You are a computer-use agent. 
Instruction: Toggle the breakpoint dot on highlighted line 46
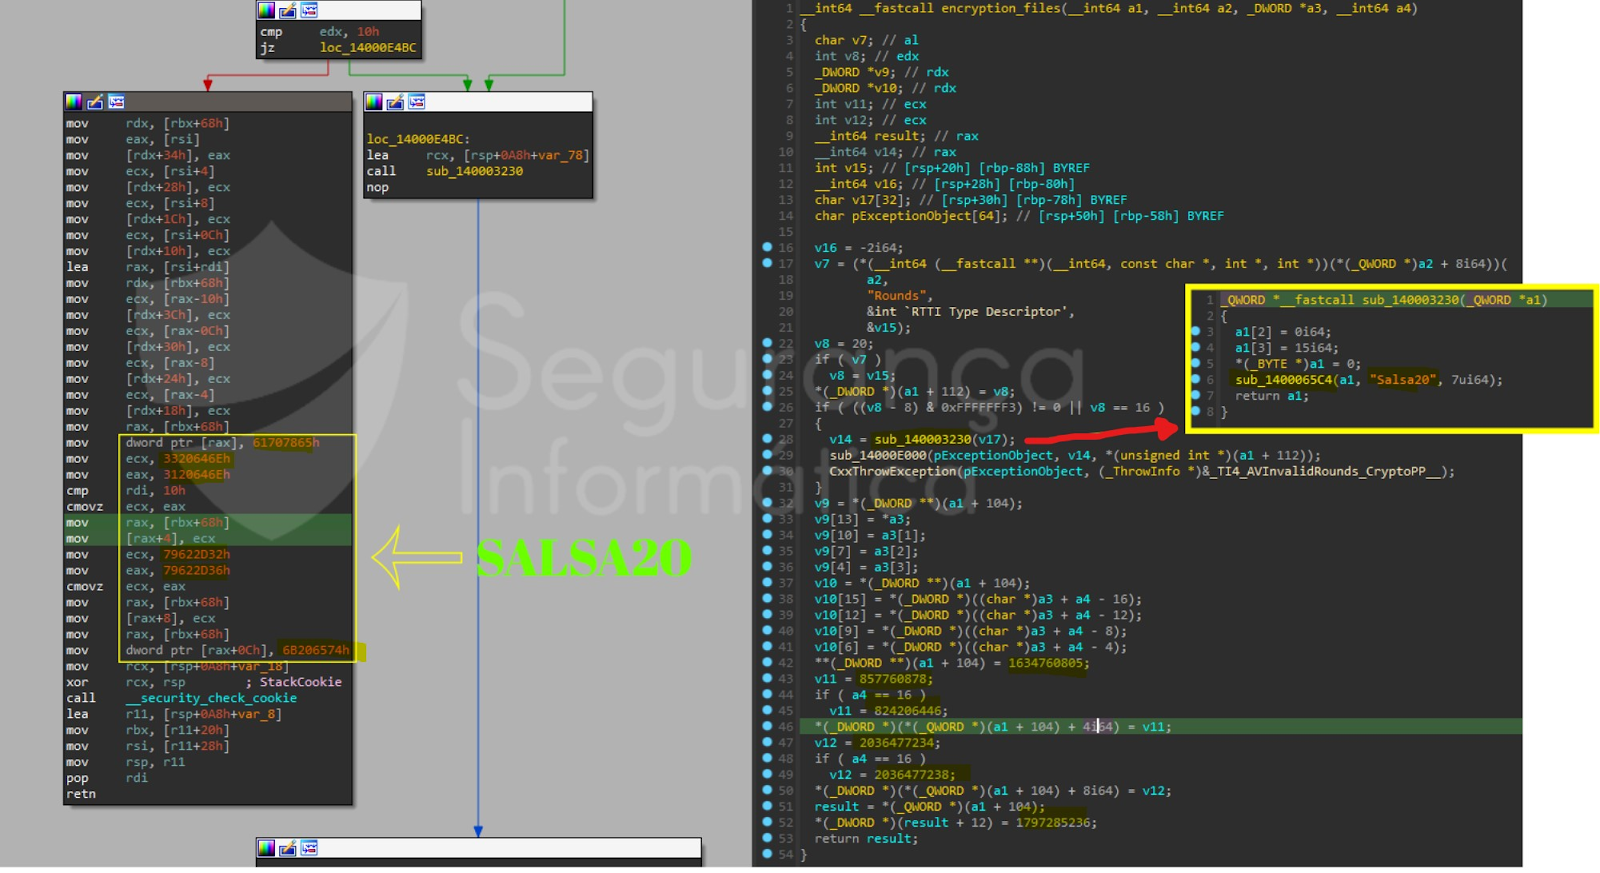click(x=767, y=726)
